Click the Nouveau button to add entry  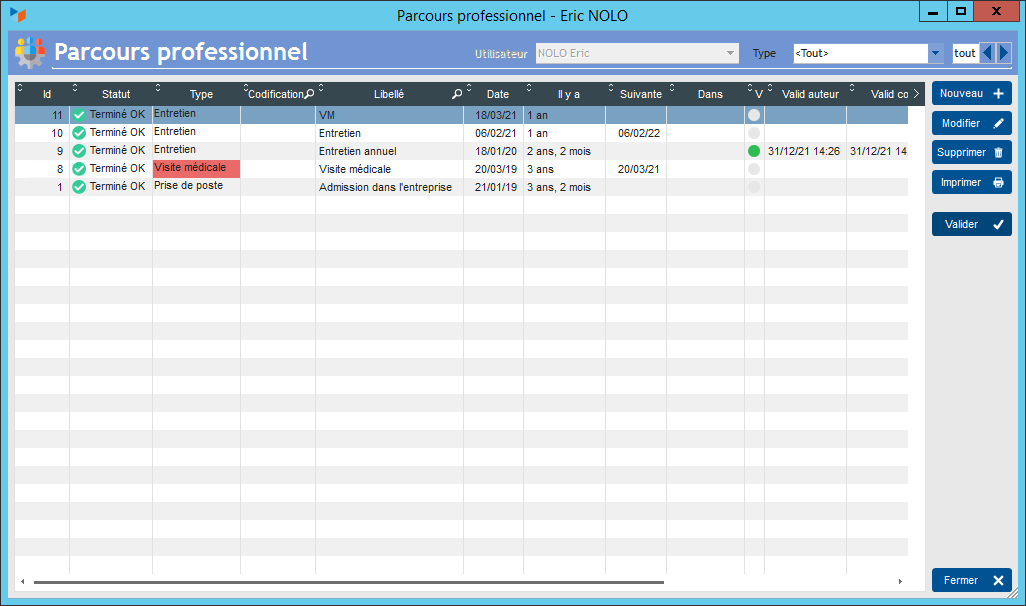pyautogui.click(x=971, y=94)
